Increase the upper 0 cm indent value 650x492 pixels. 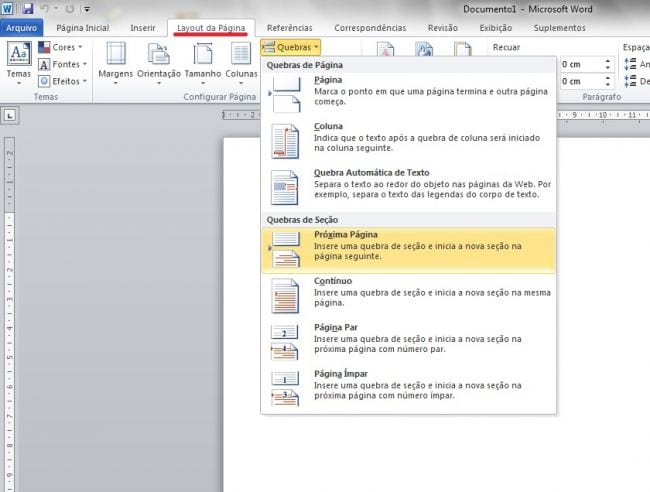coord(608,61)
